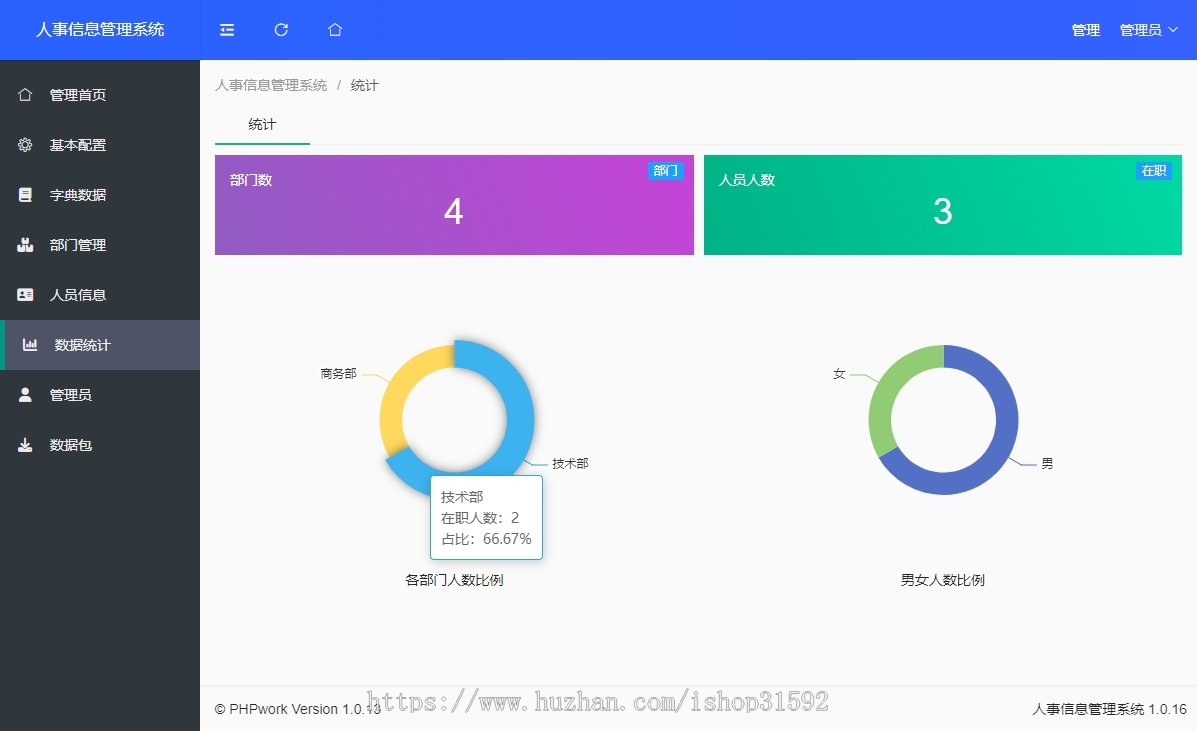Screen dimensions: 1197x731
Task: Click the 人事信息管理系统 1.0.16 footer text
Action: coord(1110,709)
